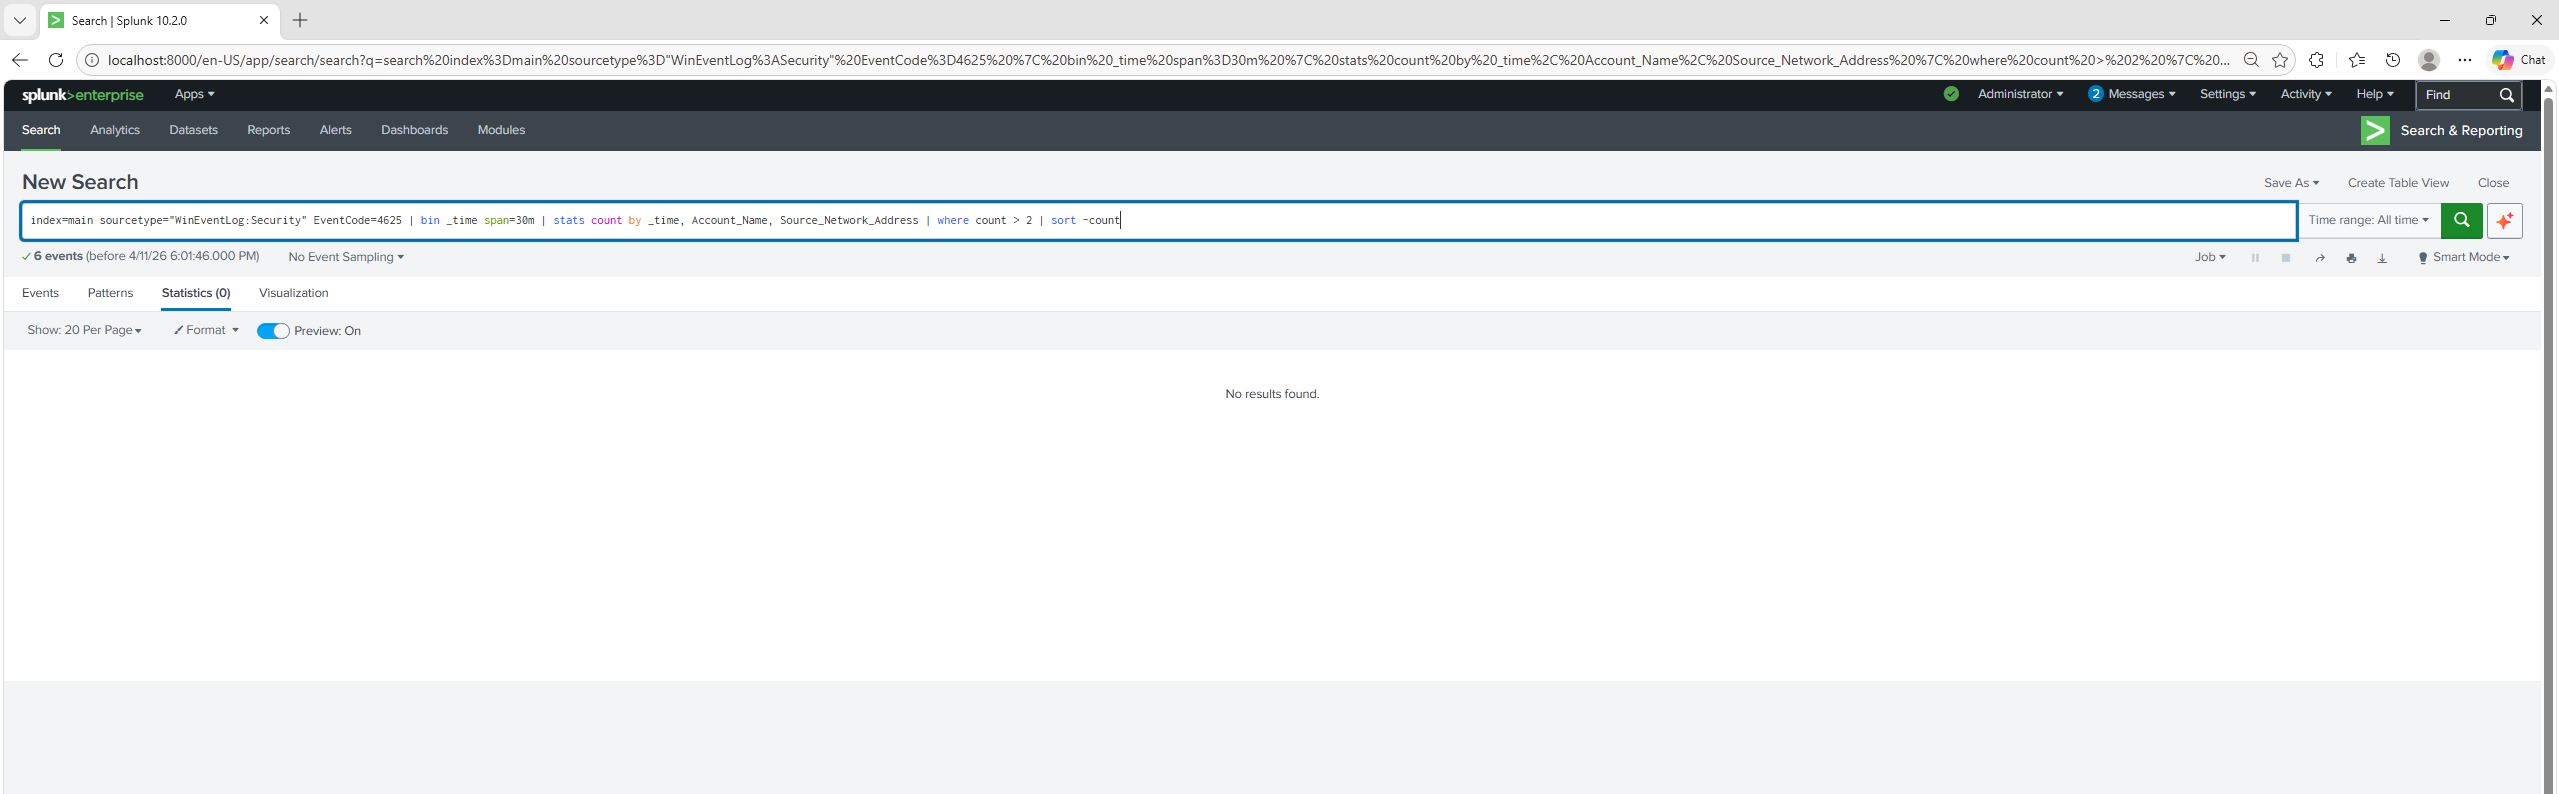Click the Close search link
2559x794 pixels.
(2493, 183)
